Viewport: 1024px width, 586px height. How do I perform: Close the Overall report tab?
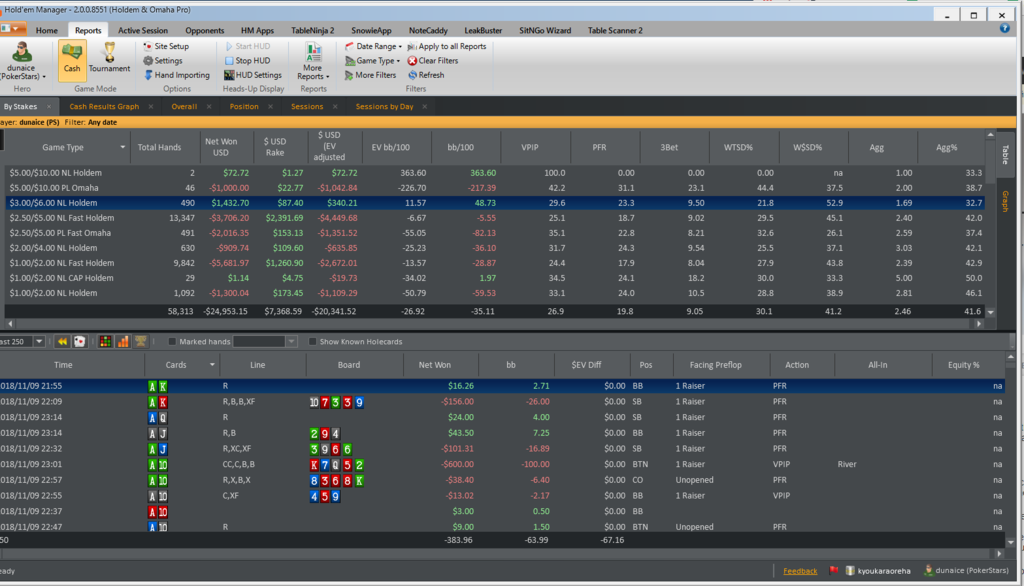(x=209, y=106)
